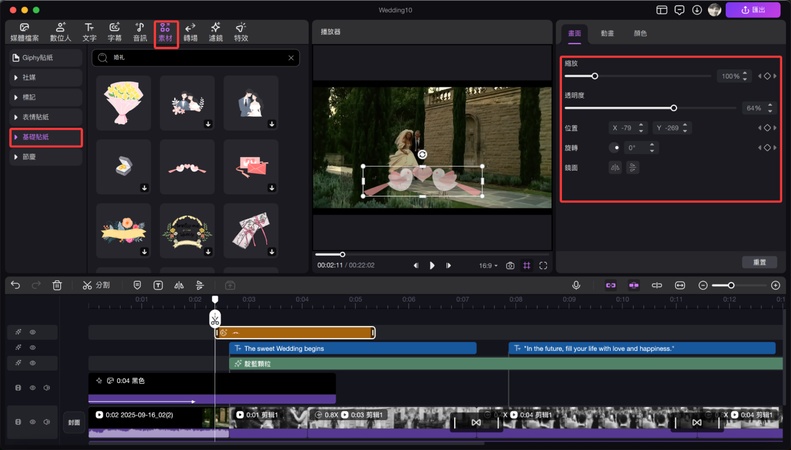Click the 縮放 scale slider handle

coord(595,76)
